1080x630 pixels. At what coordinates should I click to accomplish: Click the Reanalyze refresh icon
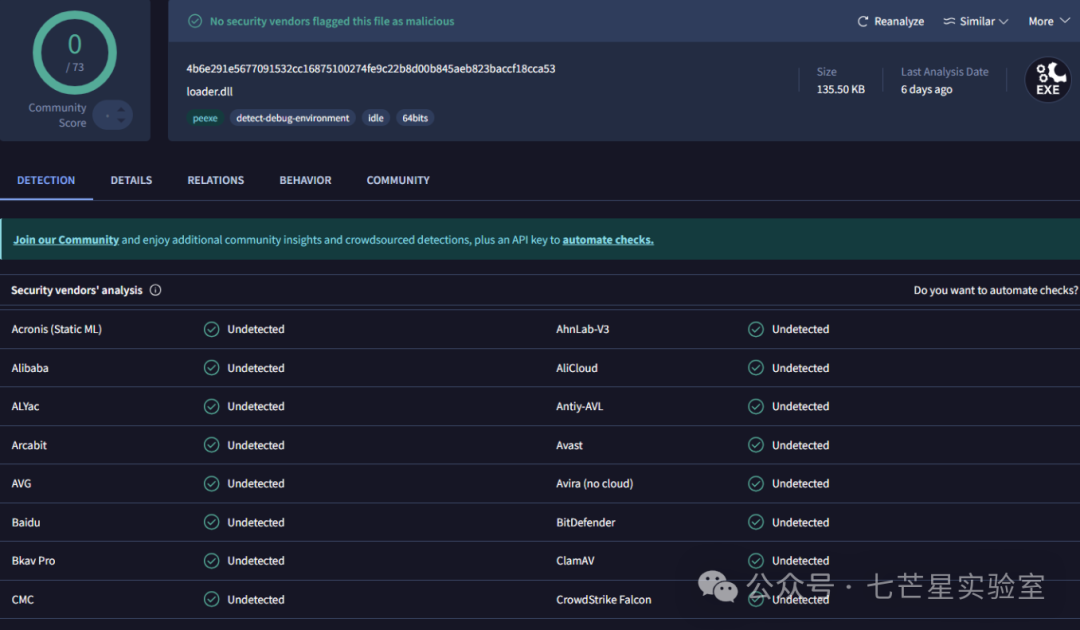862,21
